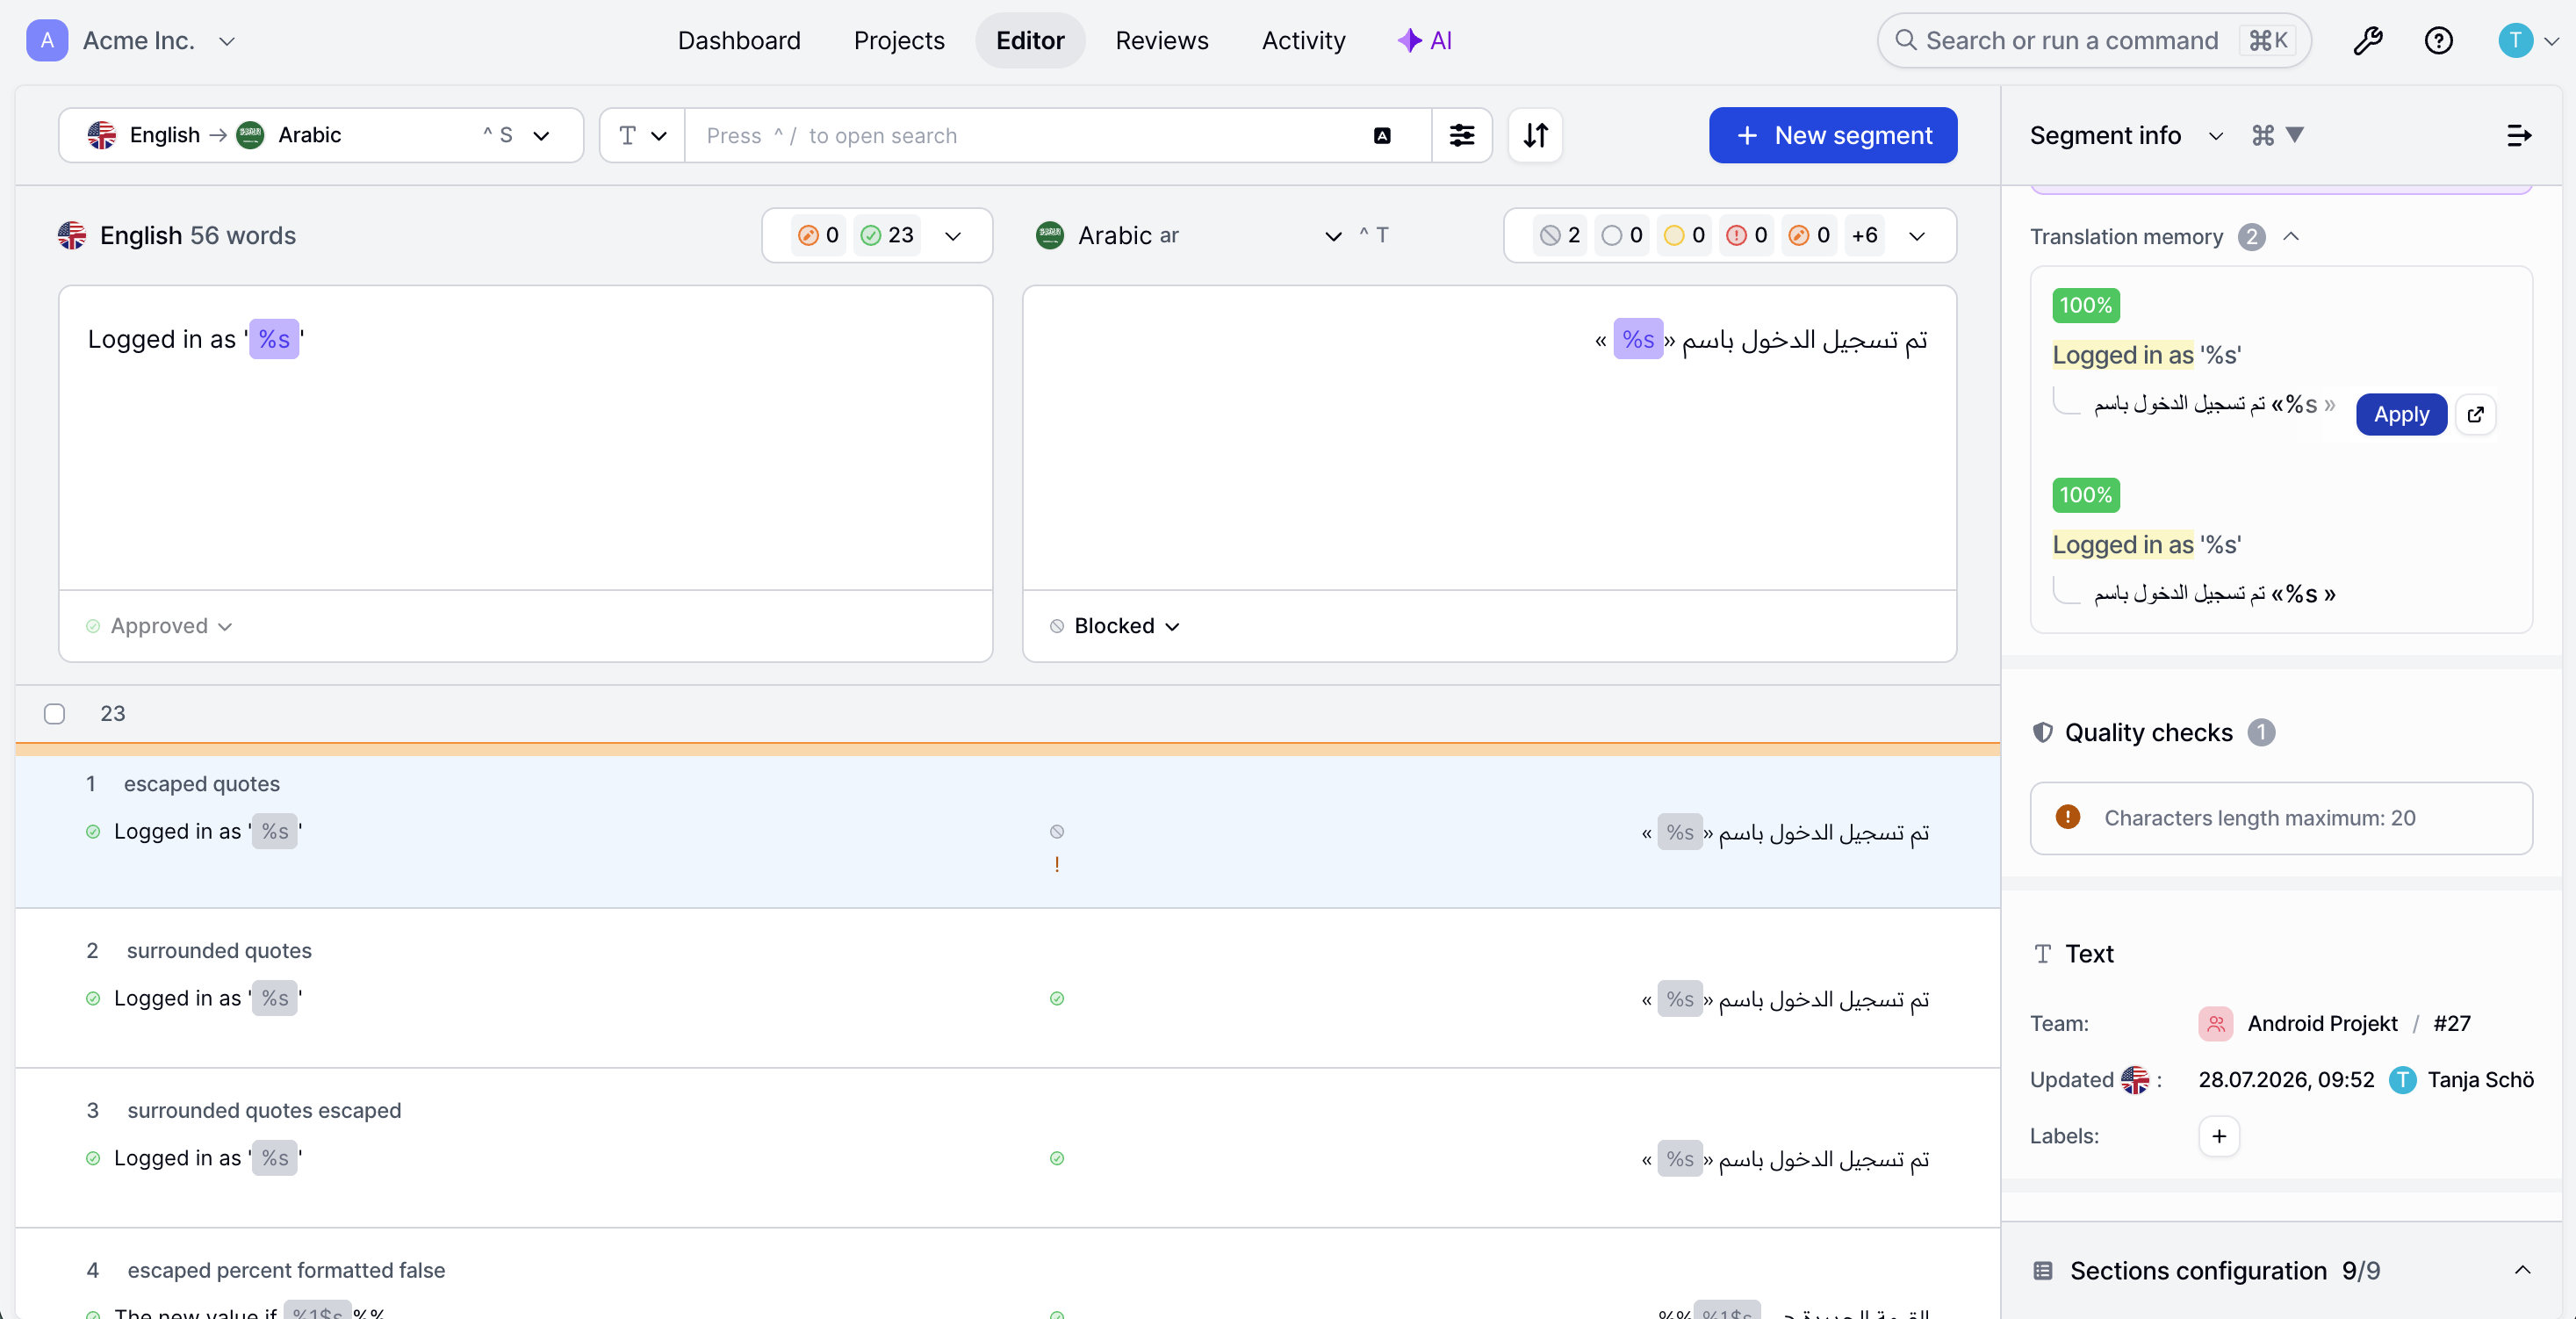Click the %s placeholder in Arabic editor
Screen dimensions: 2576x1319
(x=1638, y=340)
